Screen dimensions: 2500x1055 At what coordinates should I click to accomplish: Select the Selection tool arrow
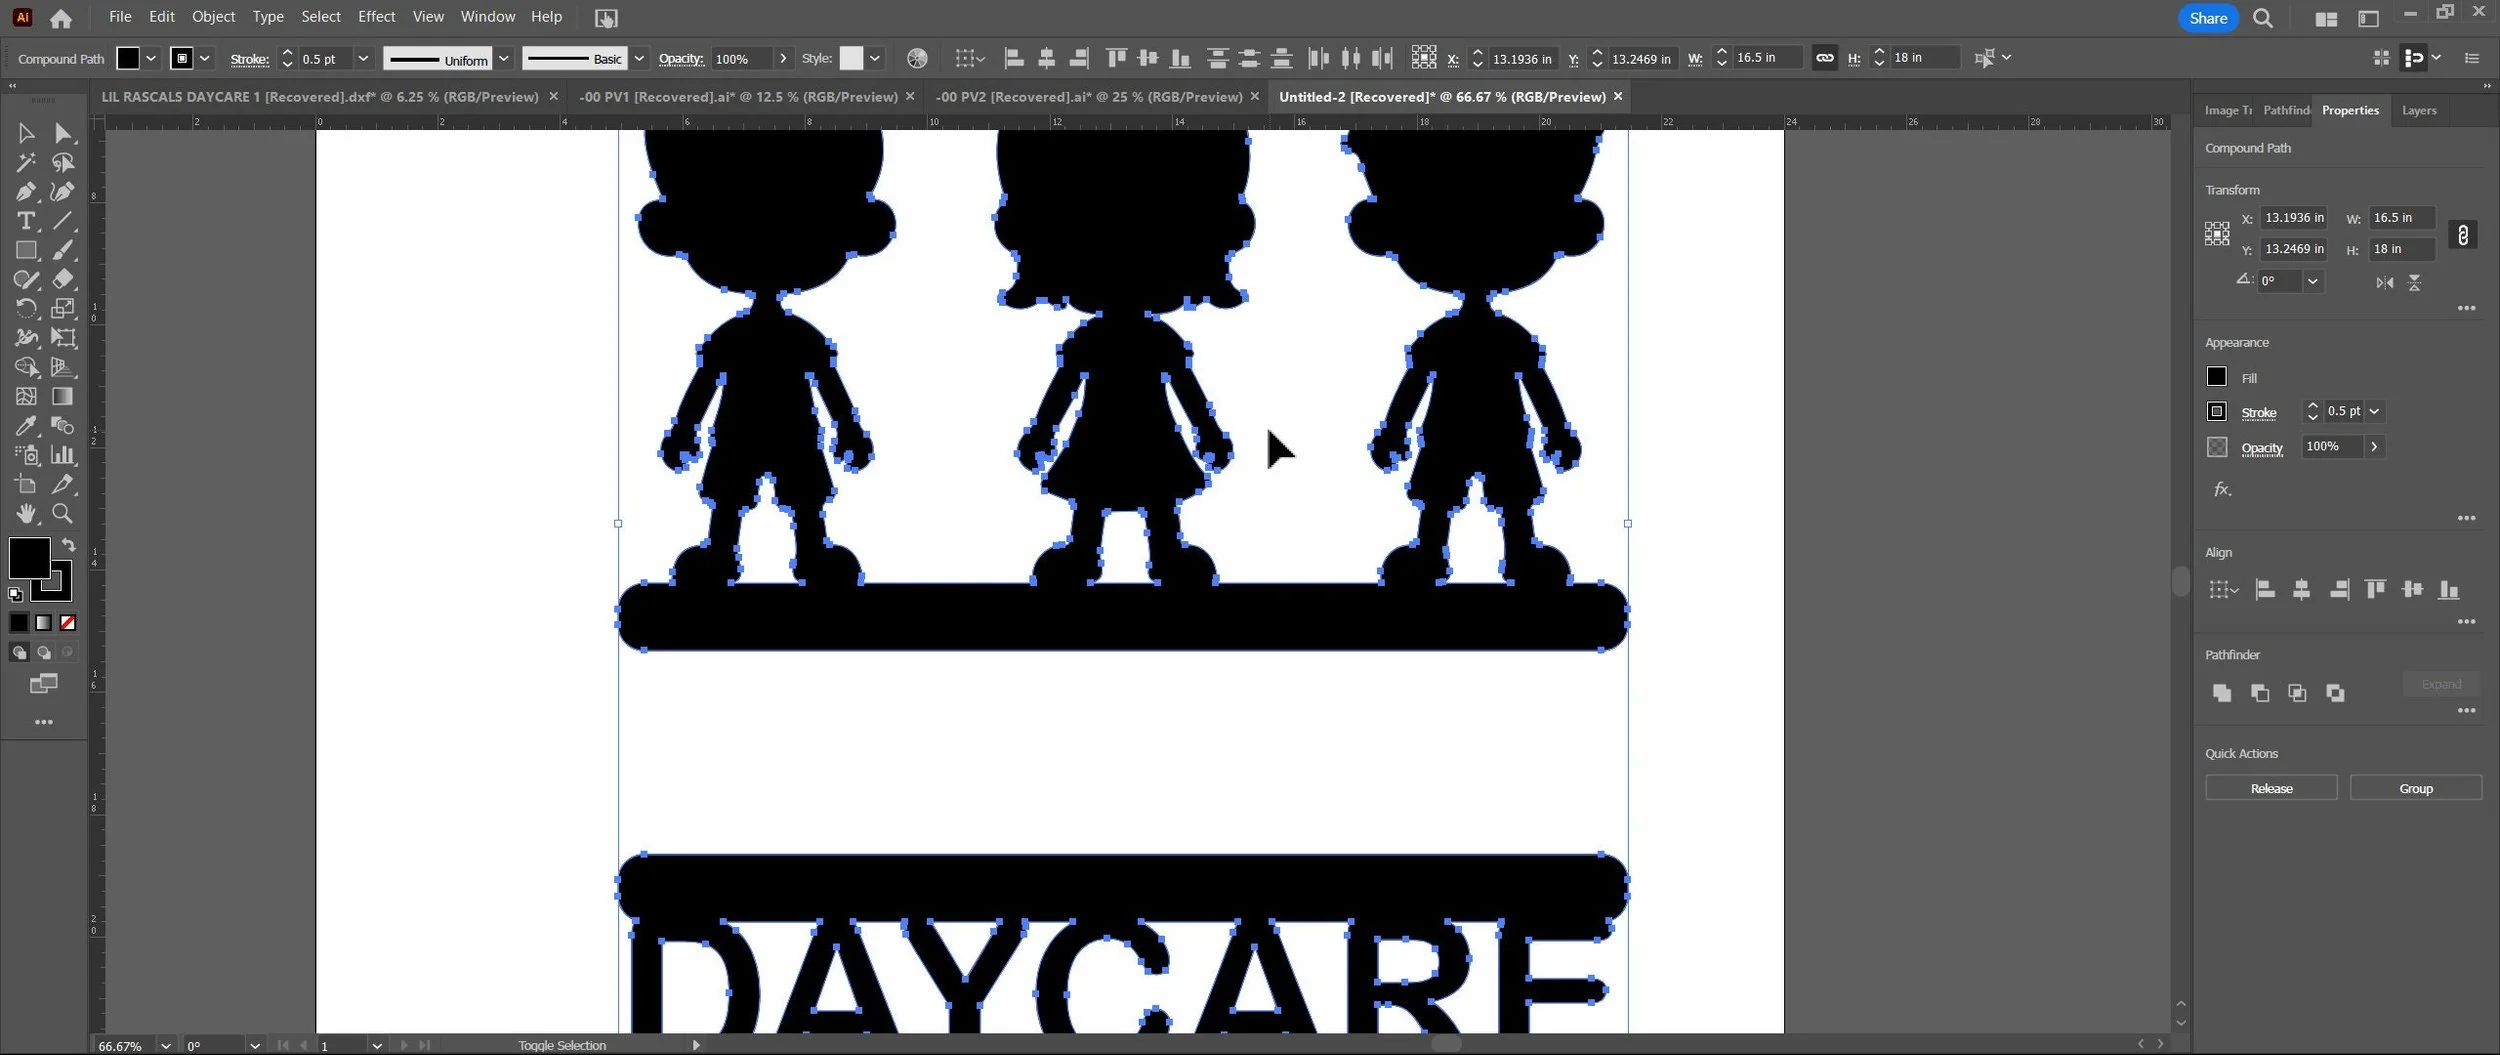[x=26, y=133]
